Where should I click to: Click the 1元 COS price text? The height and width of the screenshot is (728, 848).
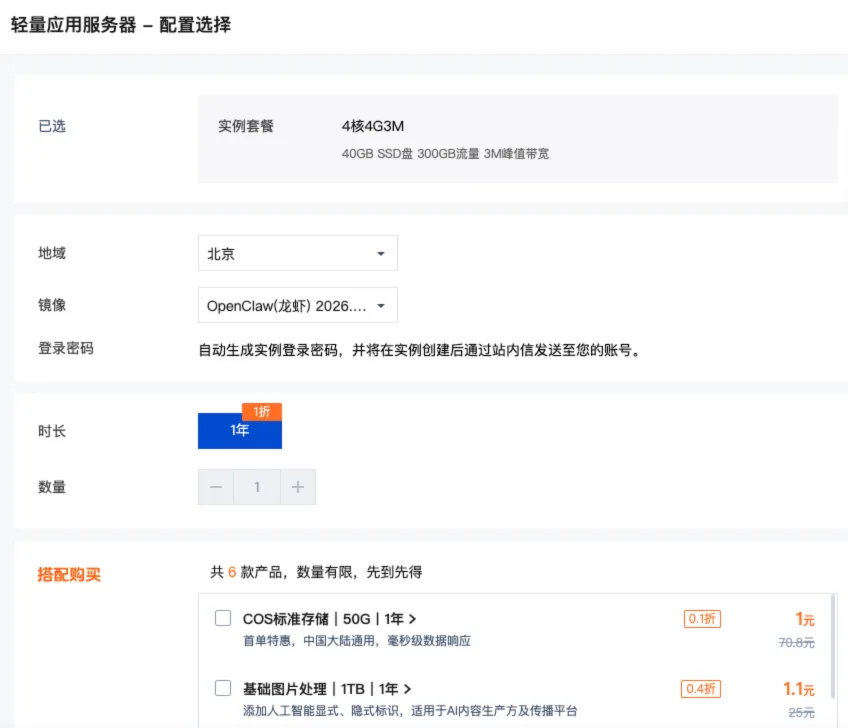pos(805,619)
